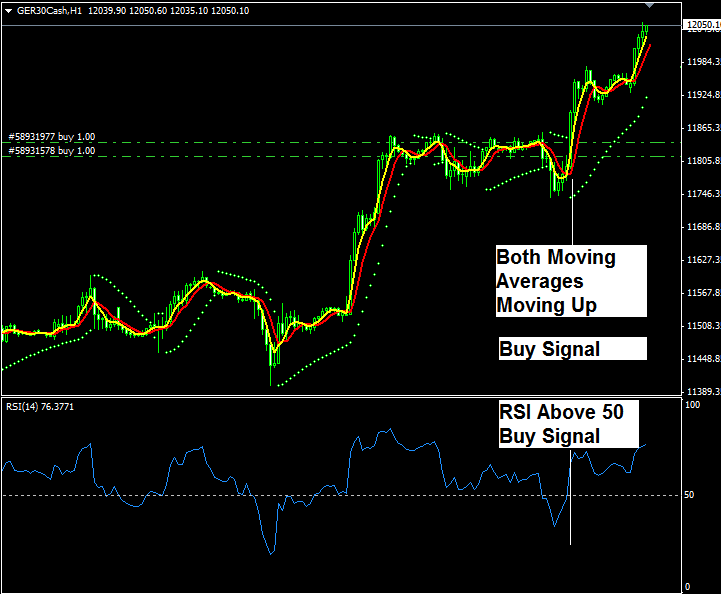The height and width of the screenshot is (594, 721).
Task: Click price axis value 11686.8
Action: (x=704, y=227)
